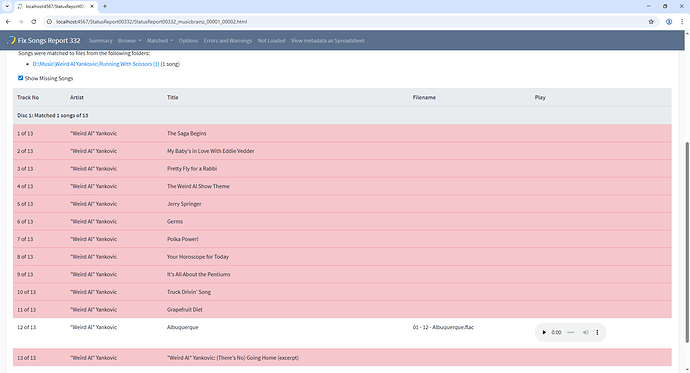Click the page vertical scrollbar
This screenshot has height=373, width=690.
pos(687,241)
